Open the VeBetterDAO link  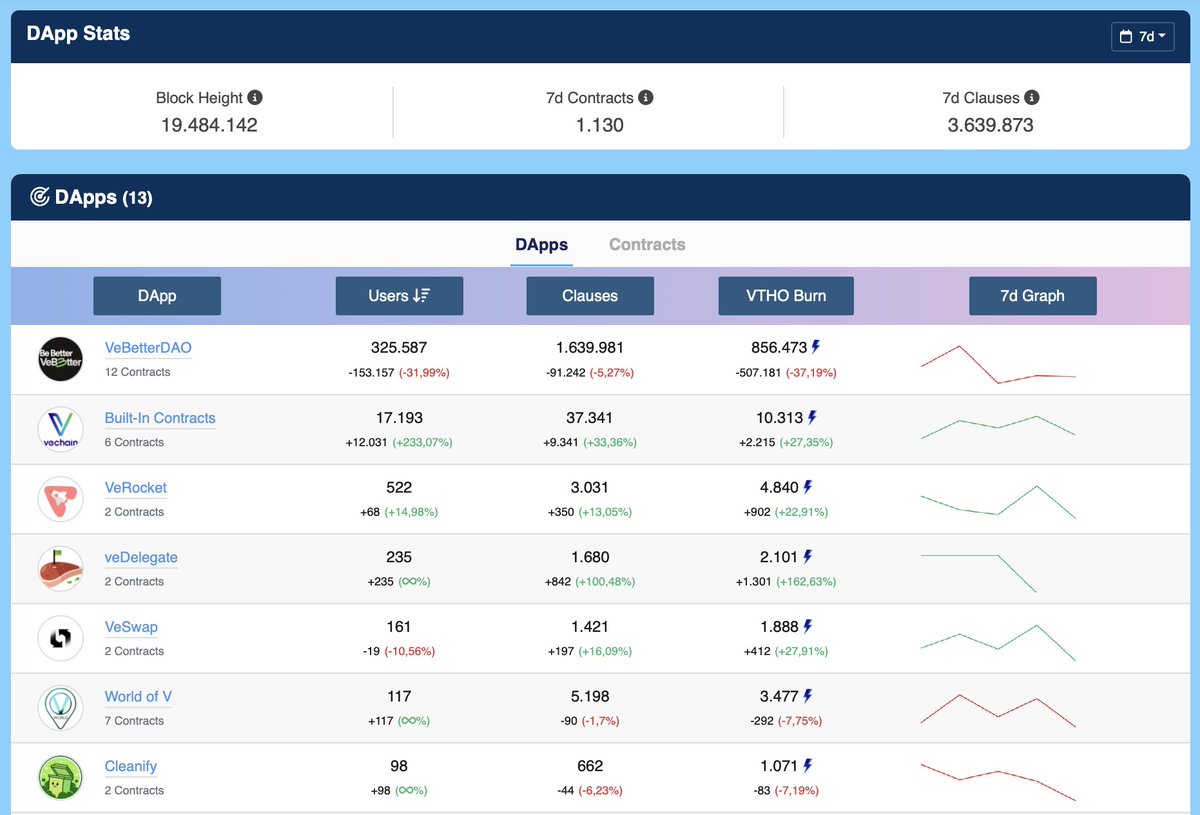click(x=148, y=349)
